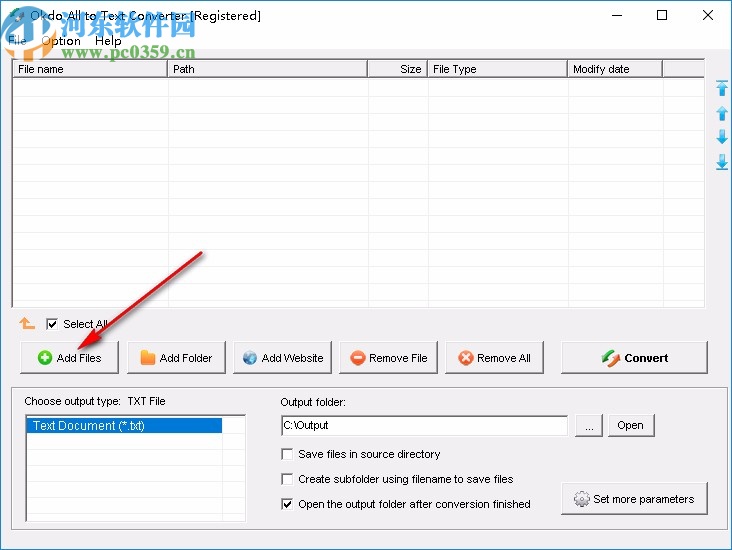This screenshot has width=732, height=550.
Task: Click the Output folder path field
Action: coord(424,425)
